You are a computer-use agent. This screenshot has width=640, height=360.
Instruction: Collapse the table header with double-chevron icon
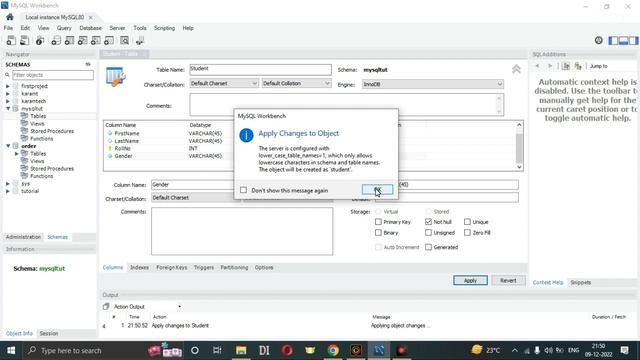[x=516, y=69]
